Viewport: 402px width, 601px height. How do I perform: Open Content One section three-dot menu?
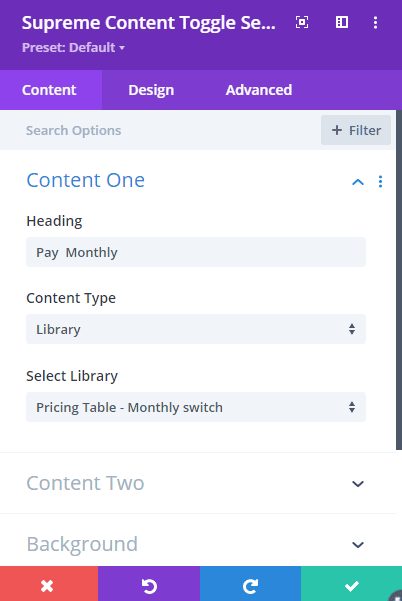[380, 181]
